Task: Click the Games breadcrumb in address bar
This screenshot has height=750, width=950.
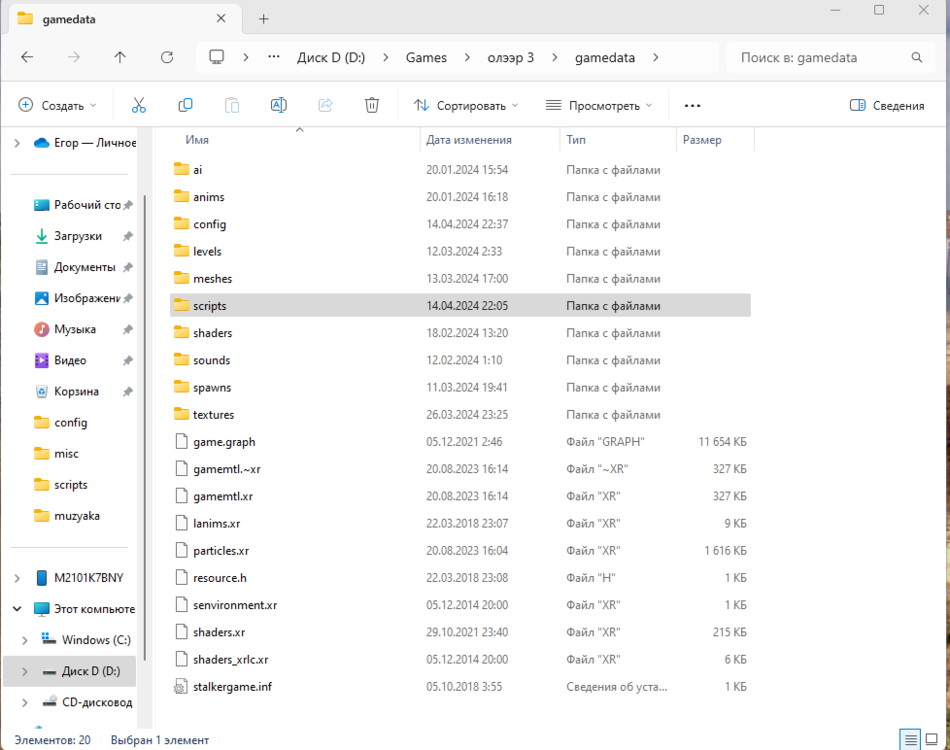Action: [x=426, y=57]
